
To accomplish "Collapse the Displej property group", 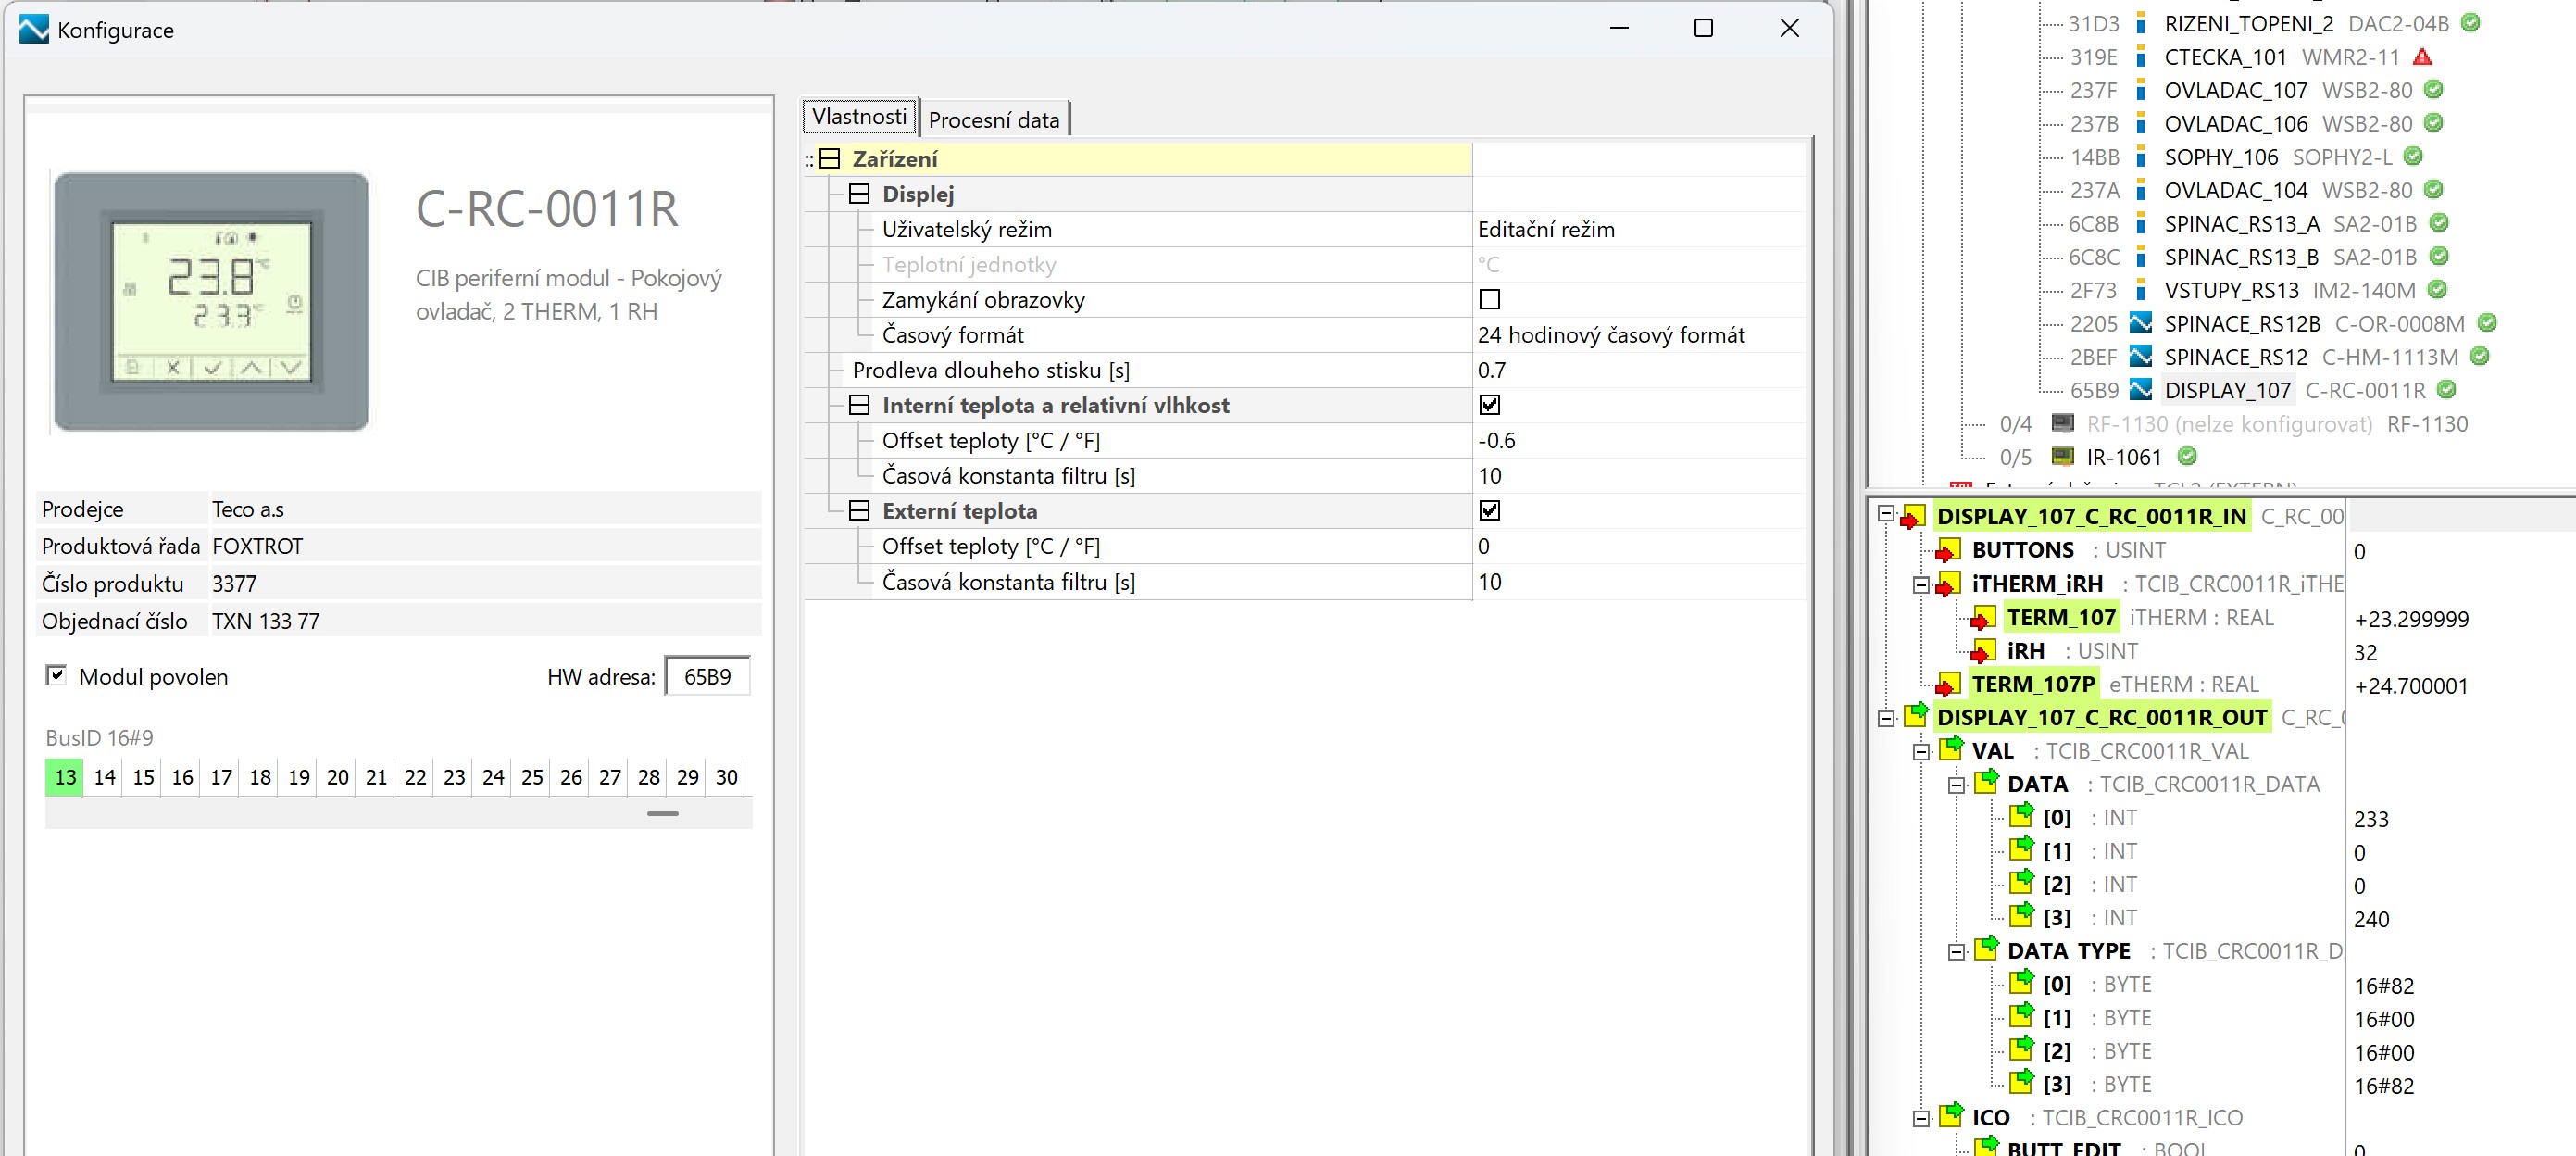I will [859, 194].
